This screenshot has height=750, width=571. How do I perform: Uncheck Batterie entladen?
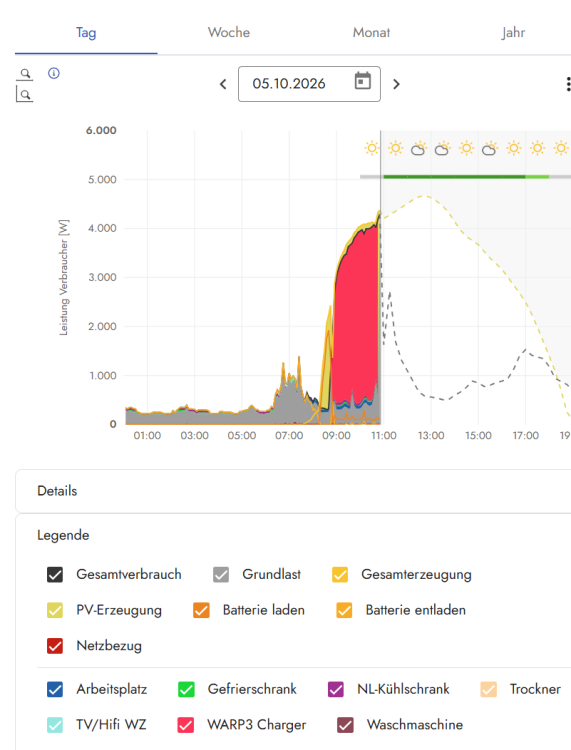[x=344, y=610]
